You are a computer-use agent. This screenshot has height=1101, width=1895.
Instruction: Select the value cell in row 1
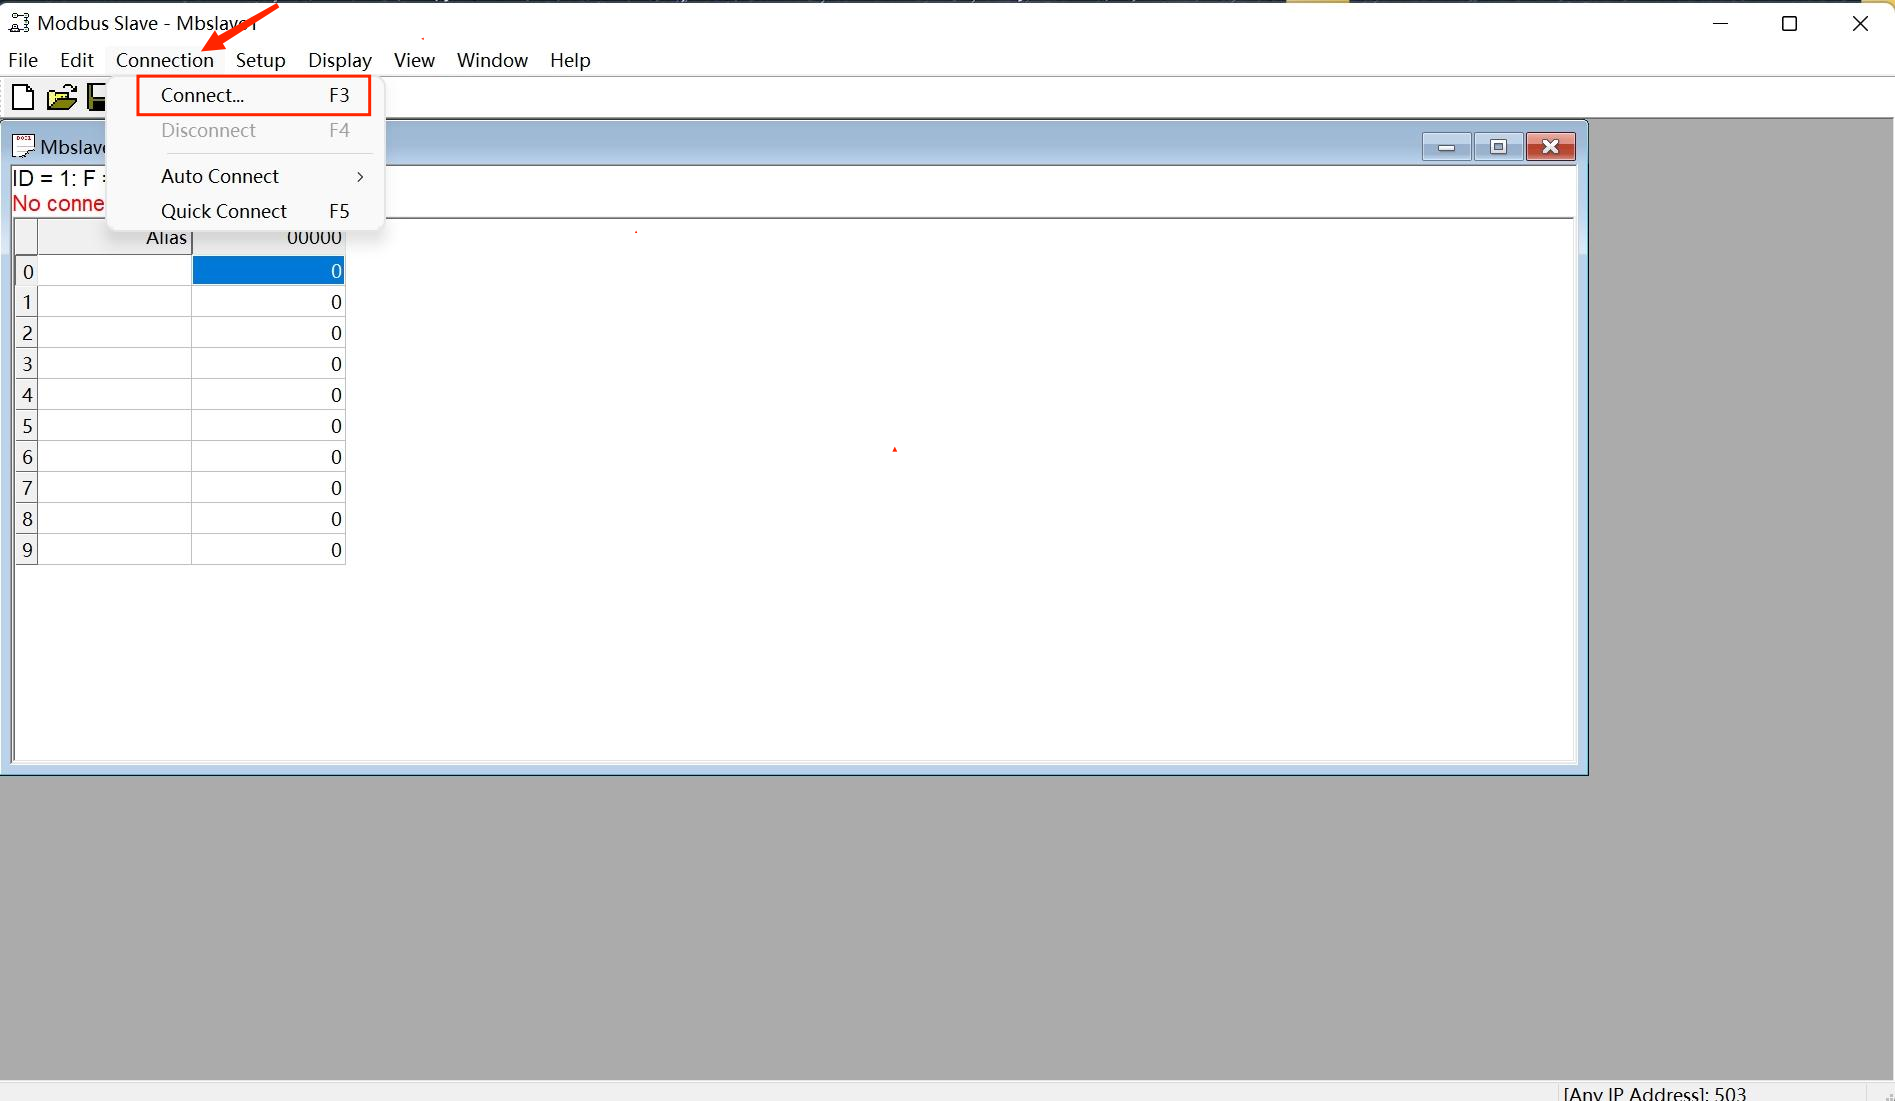point(269,302)
